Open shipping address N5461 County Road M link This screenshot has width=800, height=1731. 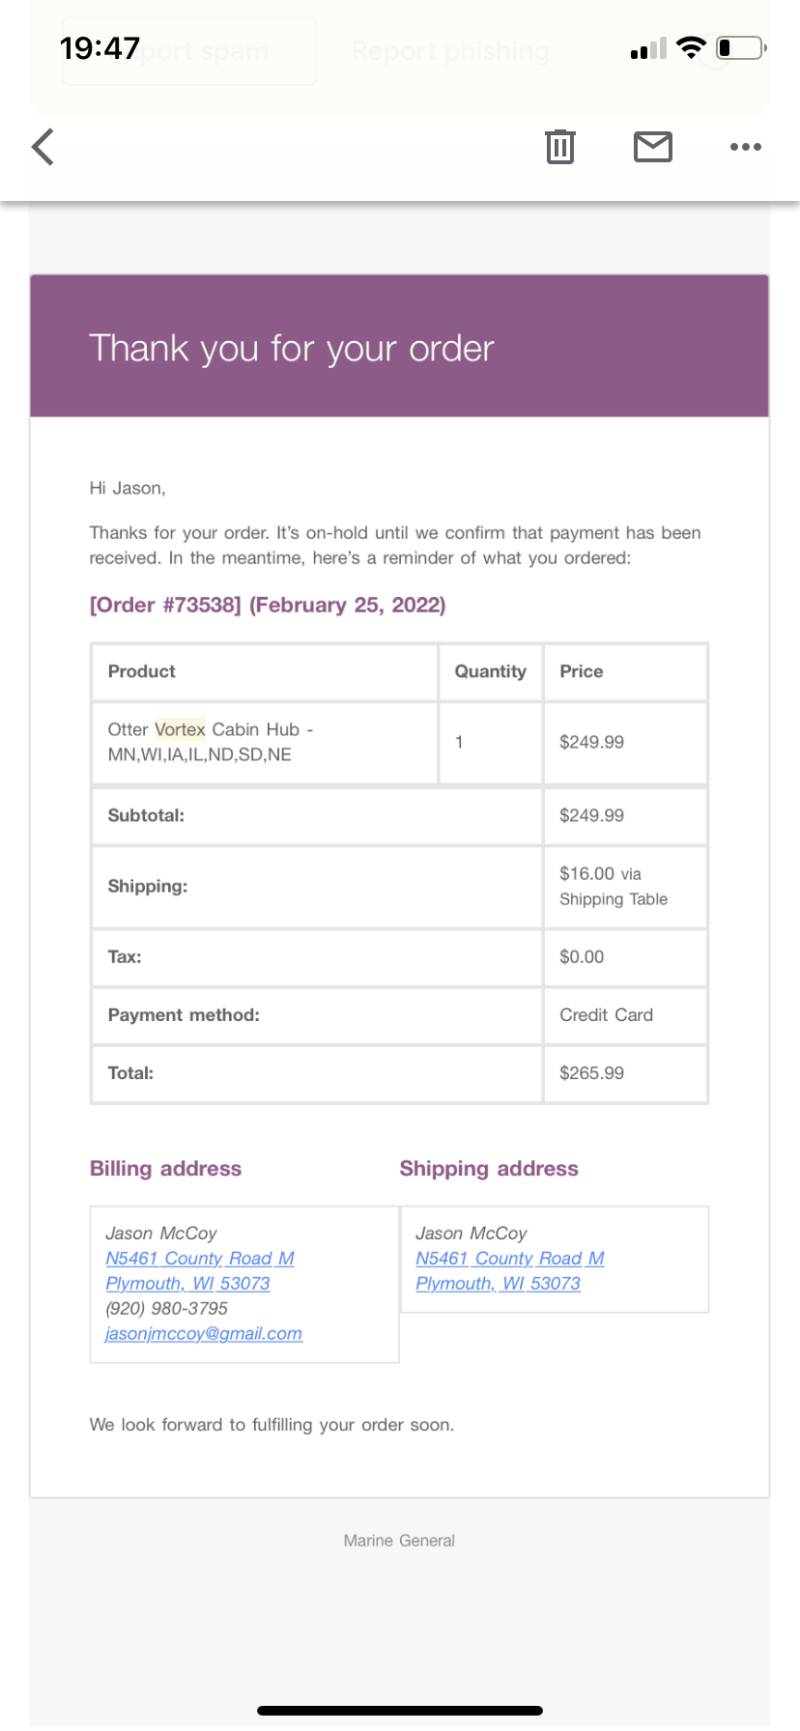point(510,1258)
